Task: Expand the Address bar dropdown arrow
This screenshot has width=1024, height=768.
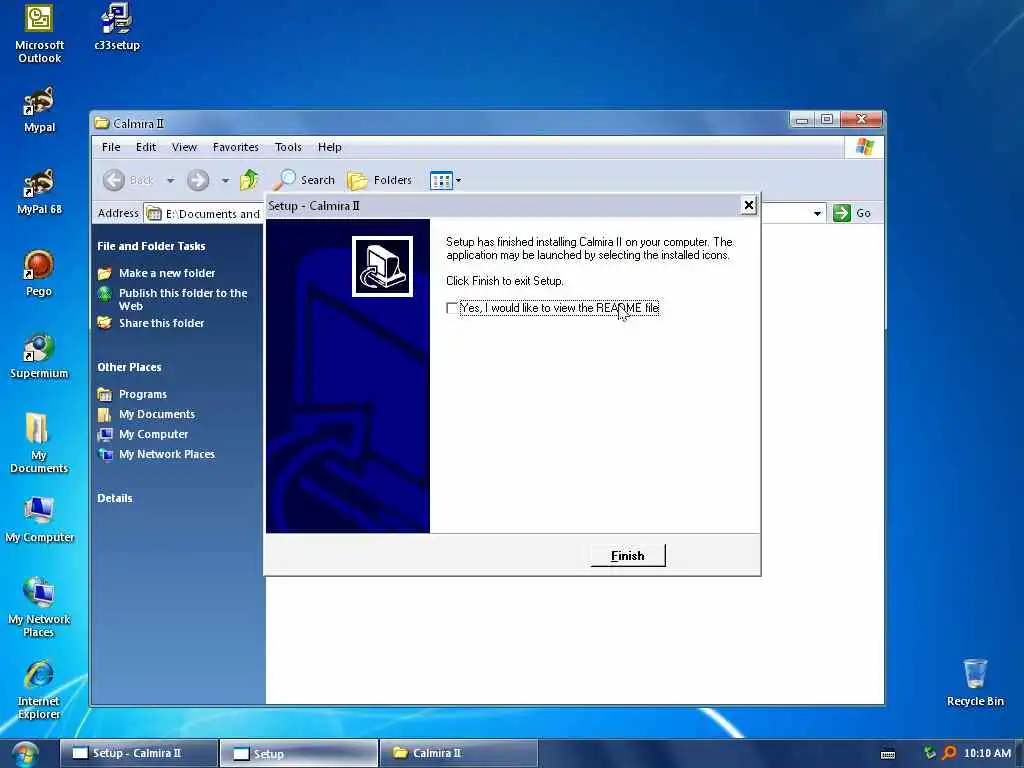Action: [817, 214]
